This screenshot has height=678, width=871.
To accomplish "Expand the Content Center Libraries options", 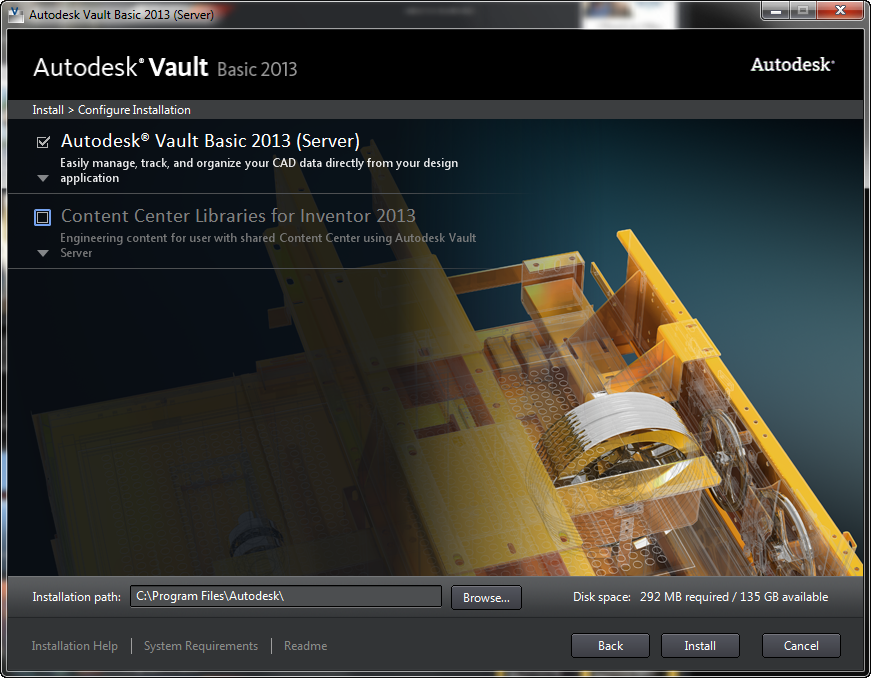I will click(x=42, y=253).
